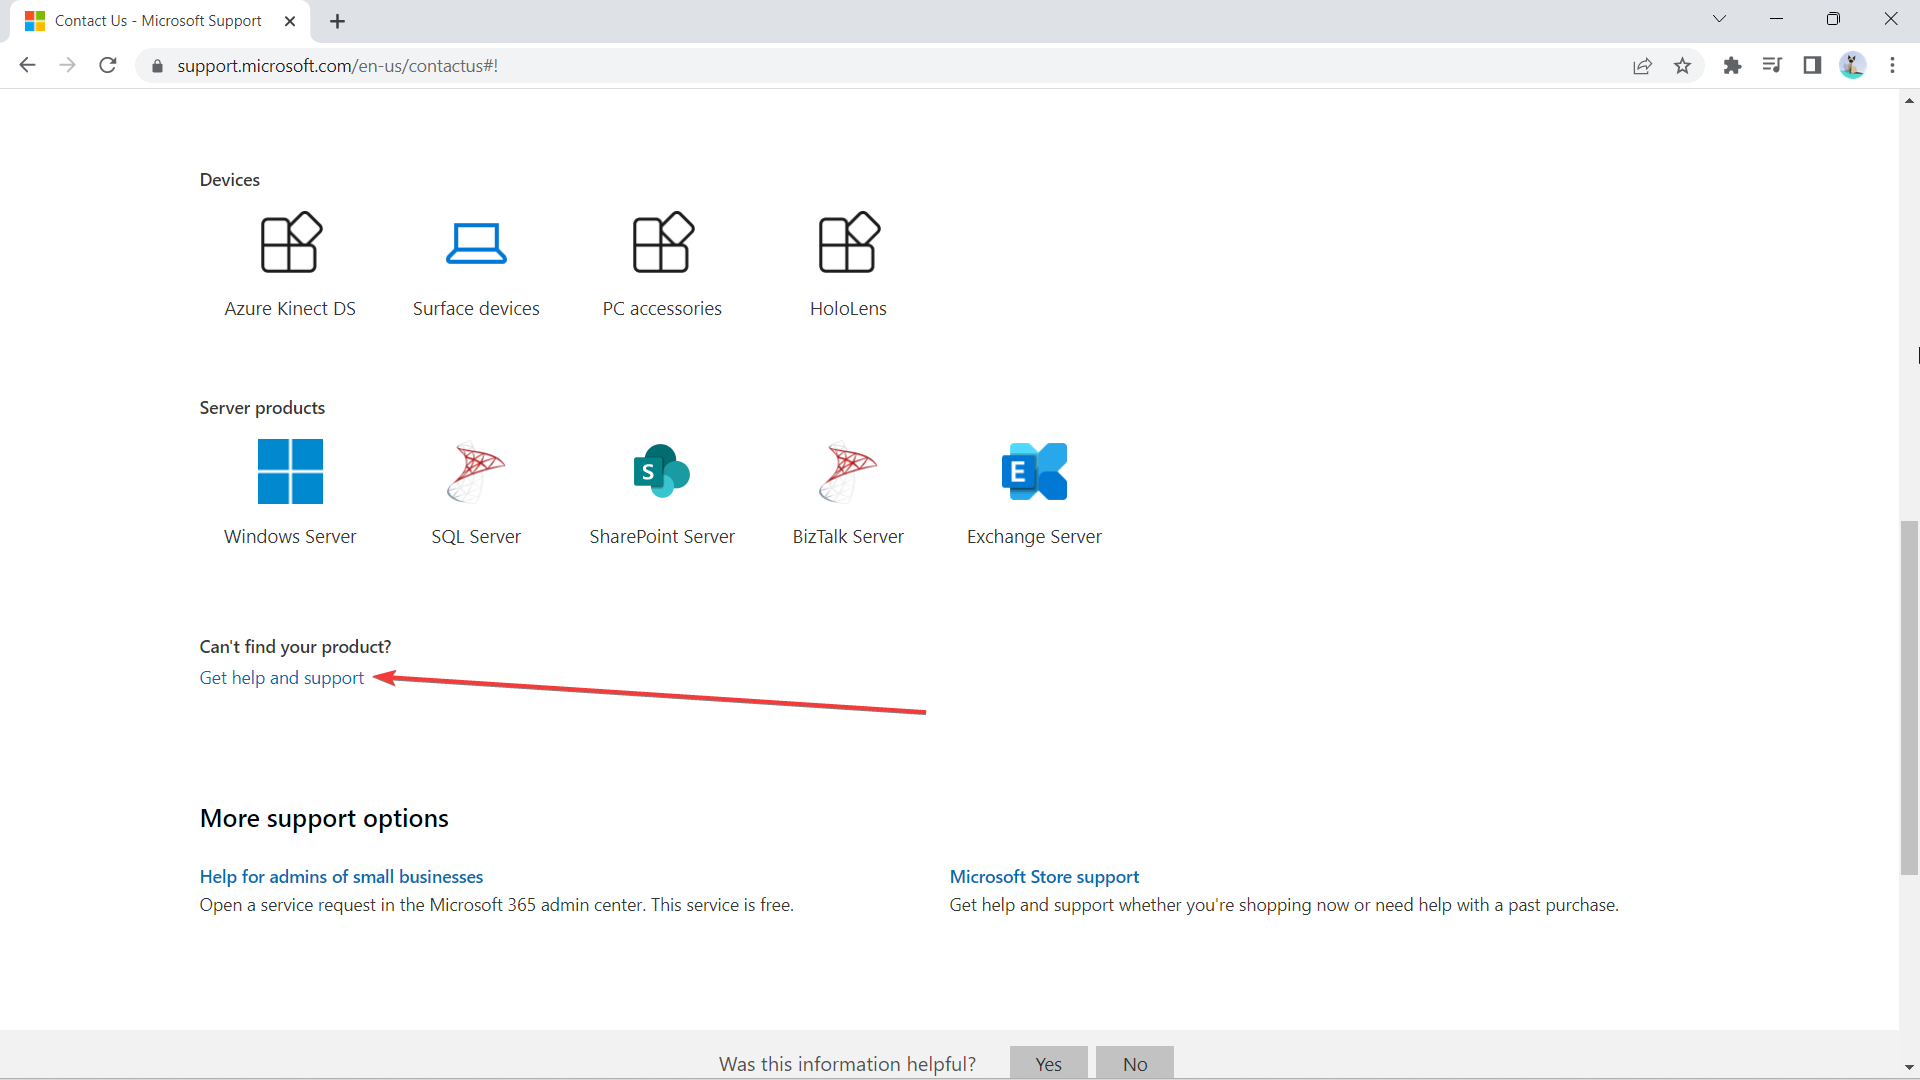The image size is (1920, 1080).
Task: Open Help for admins of small businesses
Action: pyautogui.click(x=341, y=877)
